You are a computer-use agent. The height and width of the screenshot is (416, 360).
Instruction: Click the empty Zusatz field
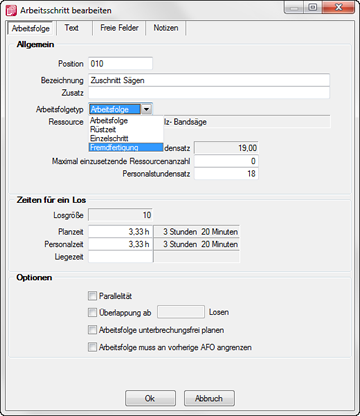[x=209, y=93]
